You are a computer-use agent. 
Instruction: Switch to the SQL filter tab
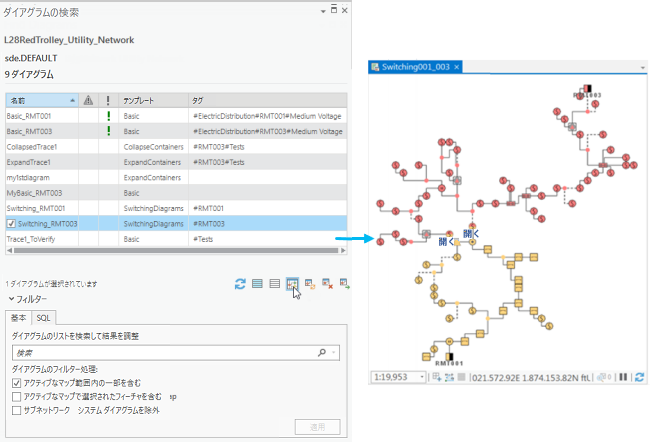[43, 318]
